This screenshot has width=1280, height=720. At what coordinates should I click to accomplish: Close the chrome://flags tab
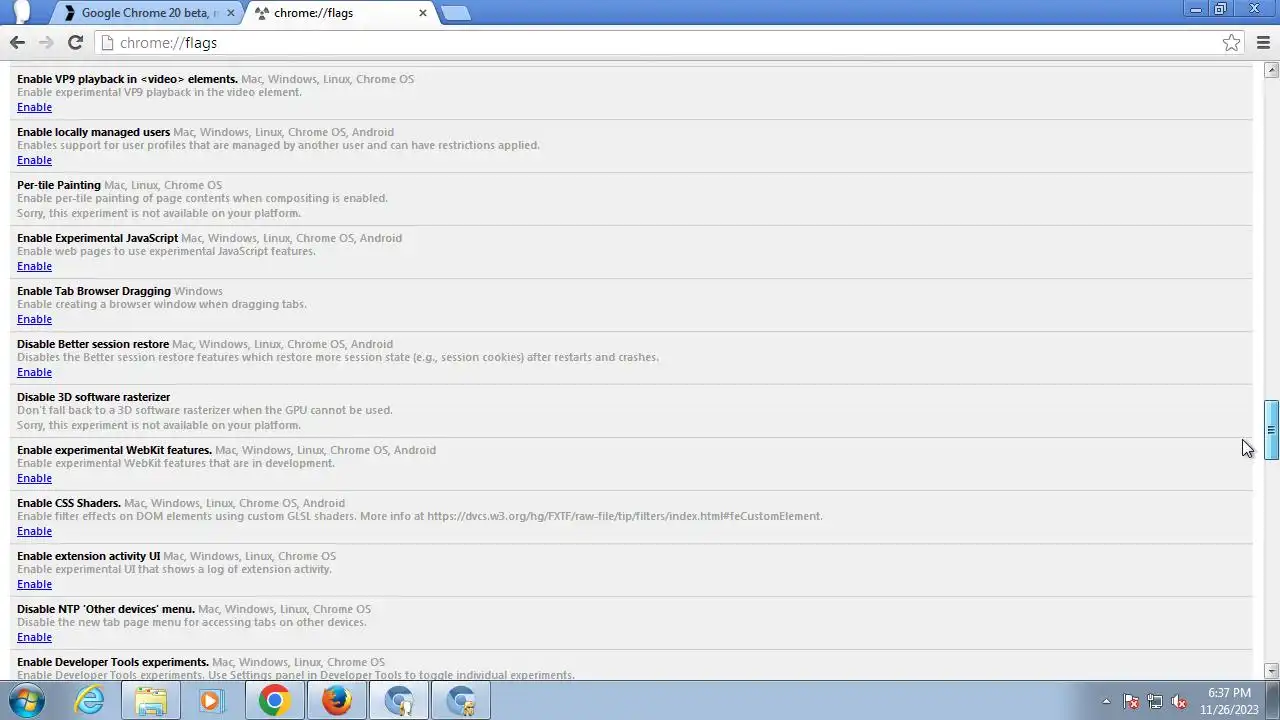(423, 13)
